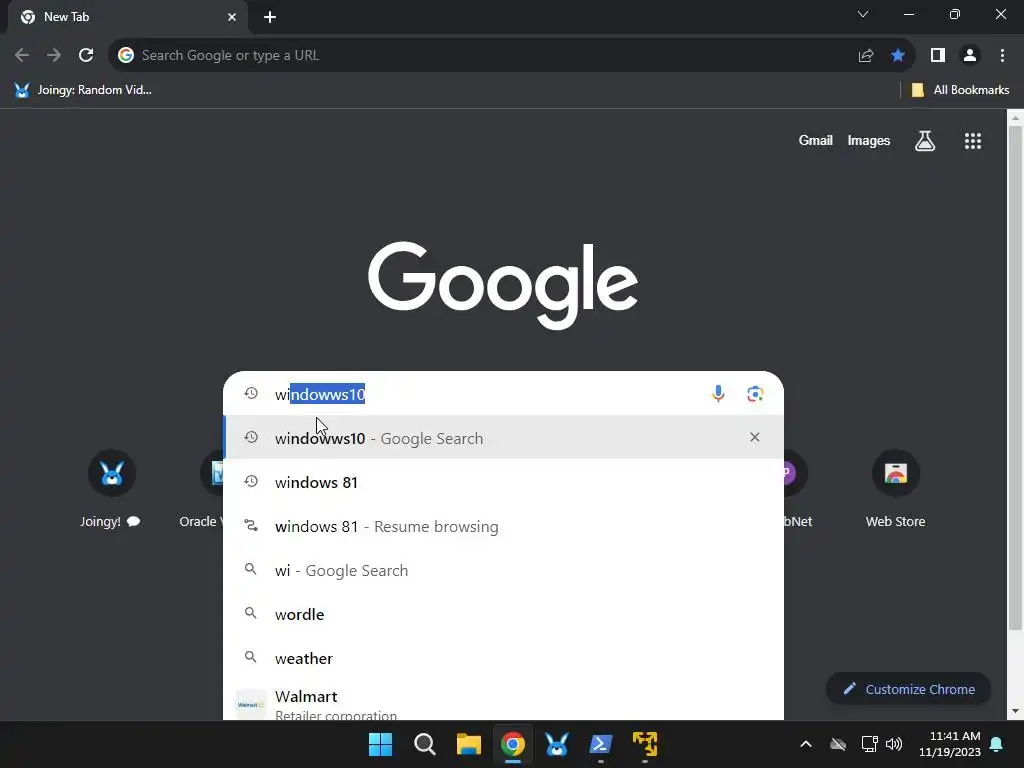The image size is (1024, 768).
Task: Open the Joingy! shortcut tile
Action: coord(111,488)
